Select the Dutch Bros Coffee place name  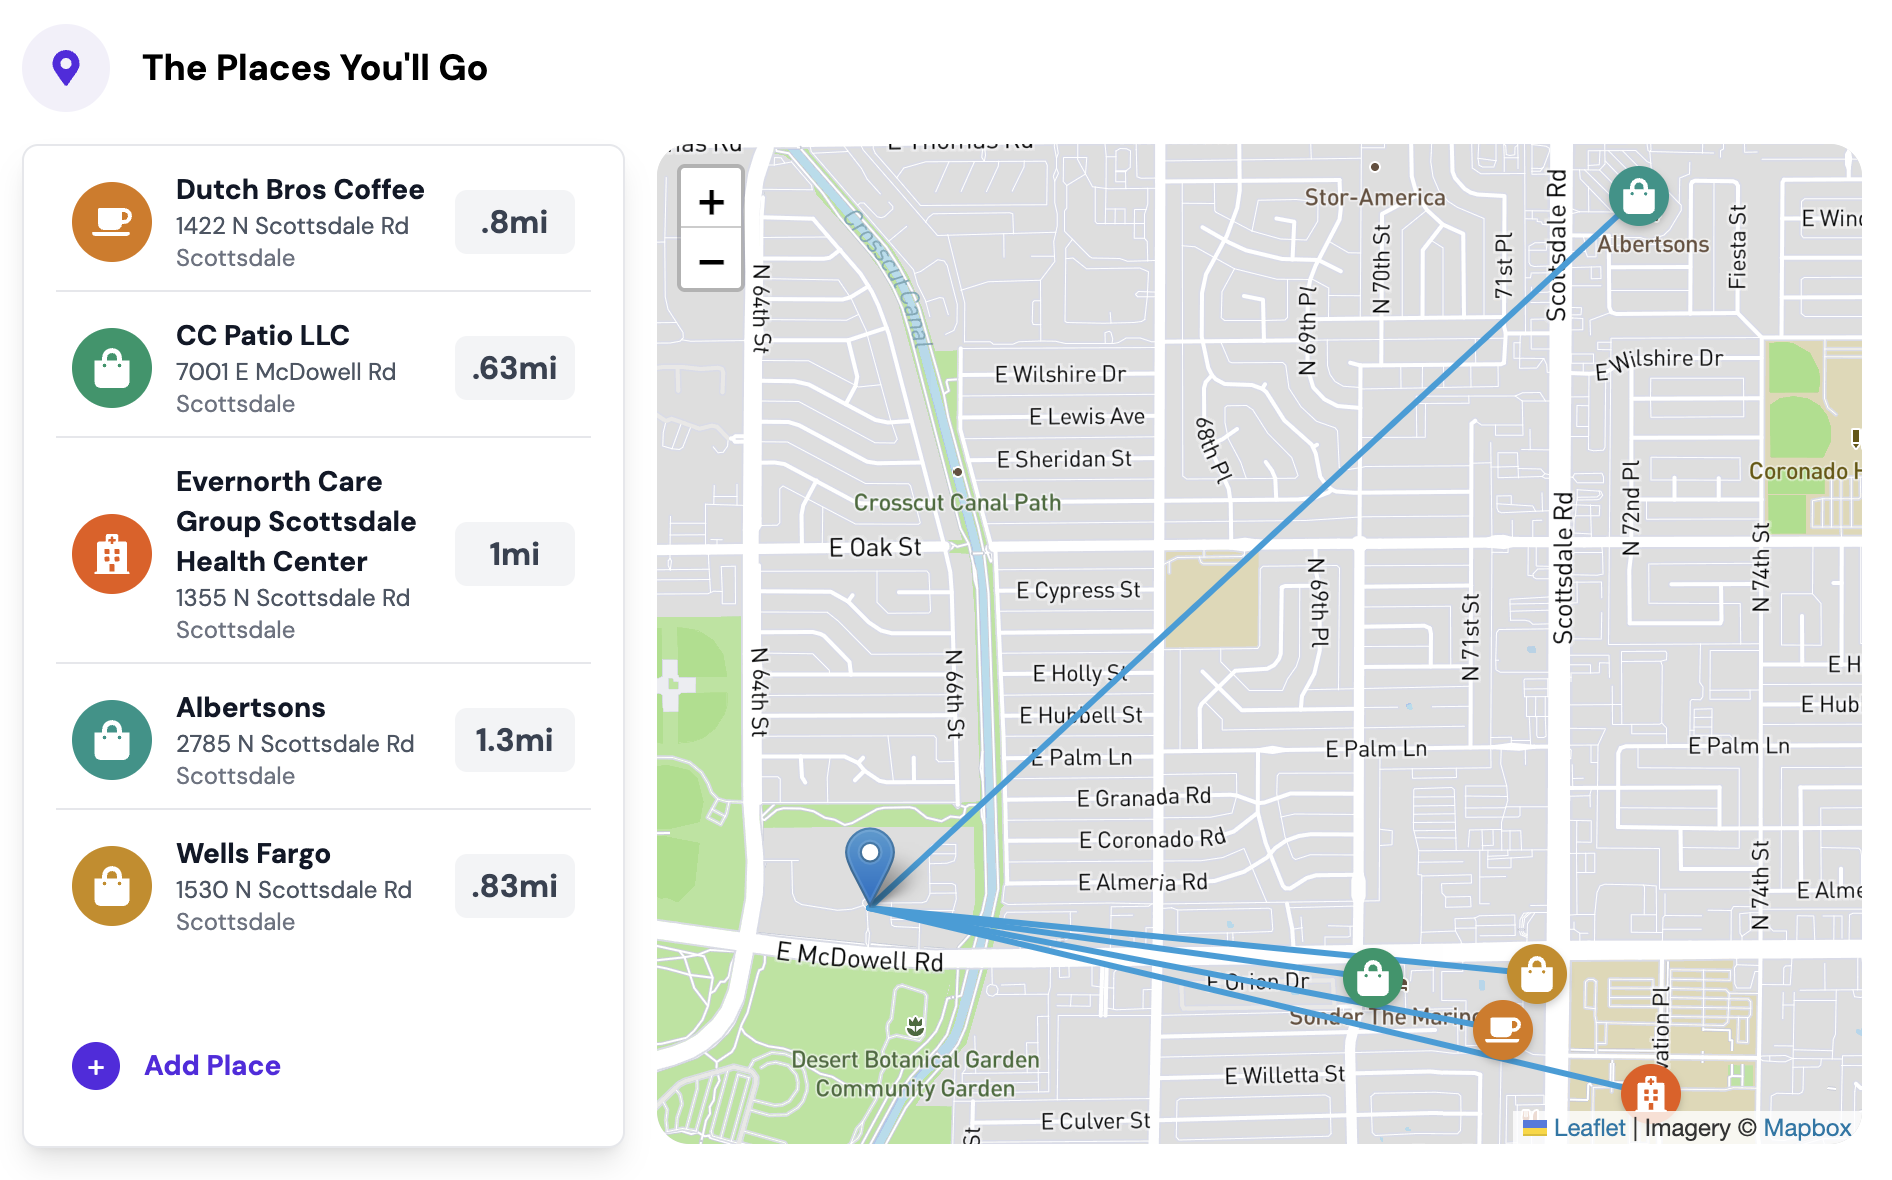pos(300,190)
